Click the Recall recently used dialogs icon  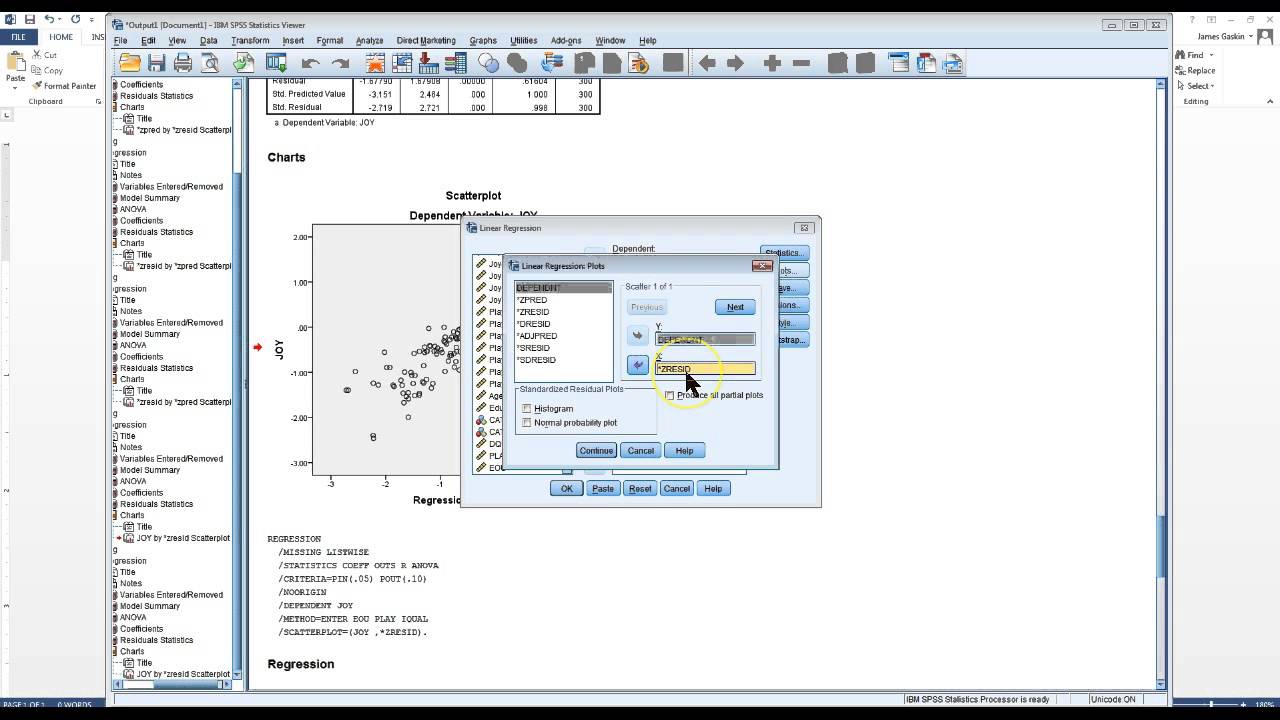pyautogui.click(x=277, y=63)
